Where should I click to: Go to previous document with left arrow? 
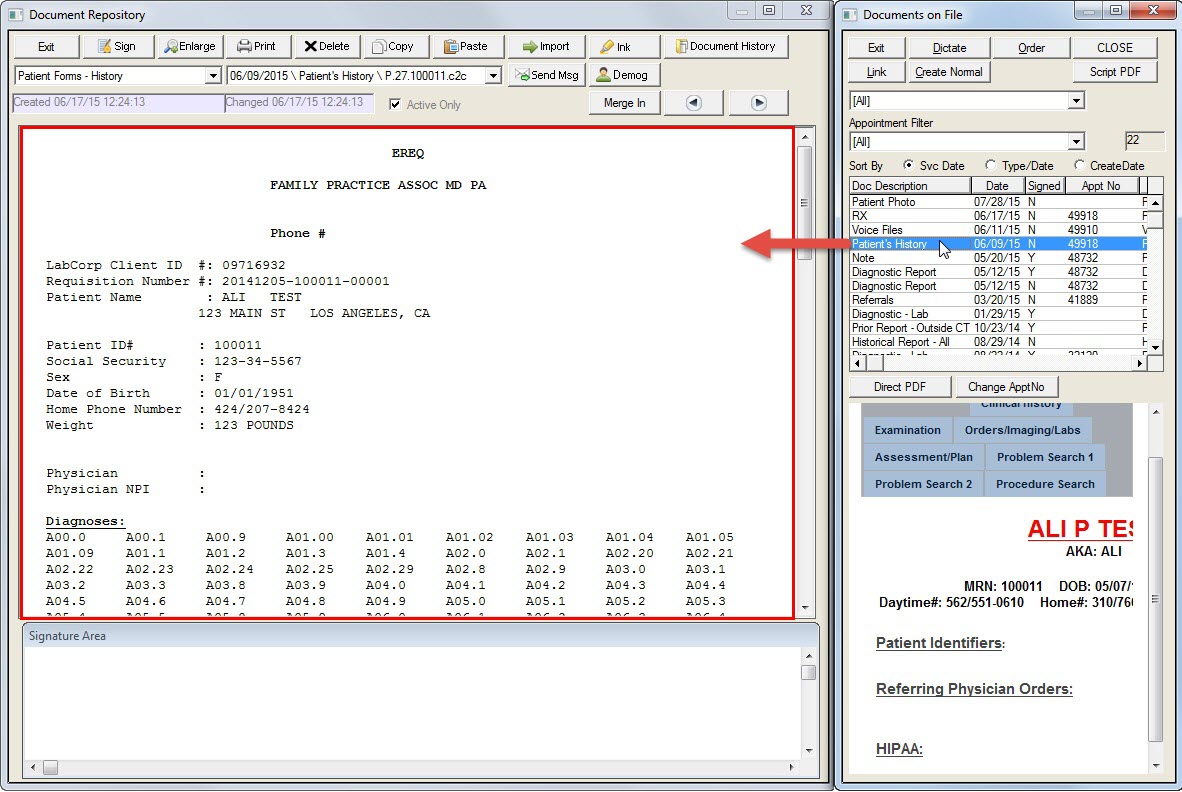(x=694, y=103)
